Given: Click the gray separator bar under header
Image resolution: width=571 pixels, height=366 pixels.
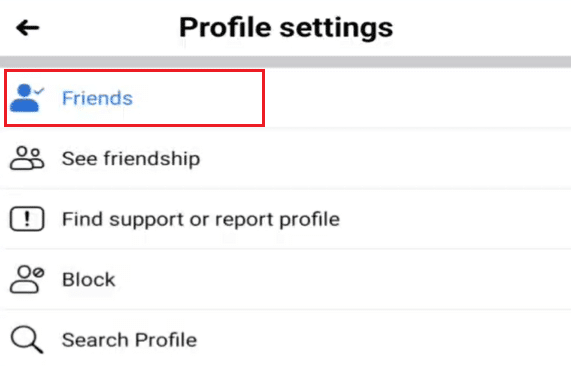Looking at the screenshot, I should pyautogui.click(x=286, y=62).
